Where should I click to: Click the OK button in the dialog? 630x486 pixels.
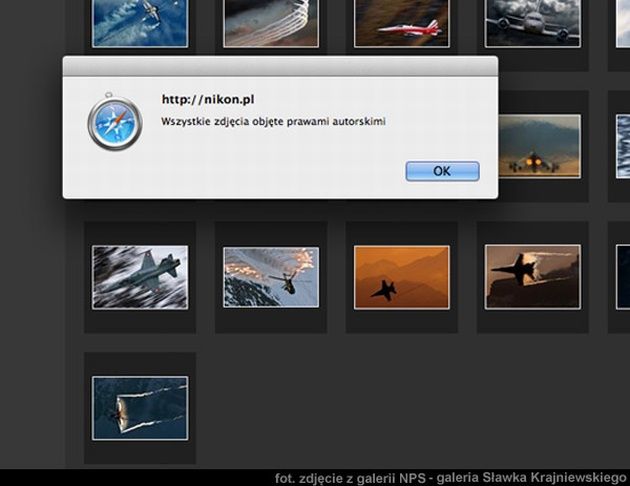(x=442, y=171)
